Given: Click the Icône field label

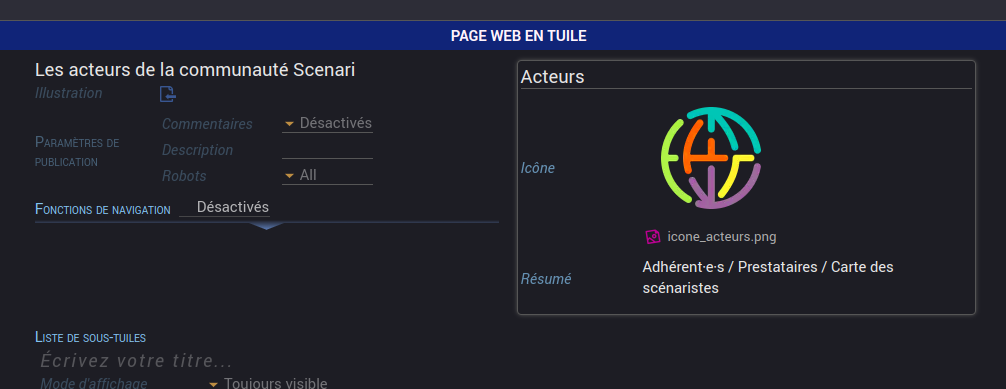Looking at the screenshot, I should pyautogui.click(x=538, y=169).
